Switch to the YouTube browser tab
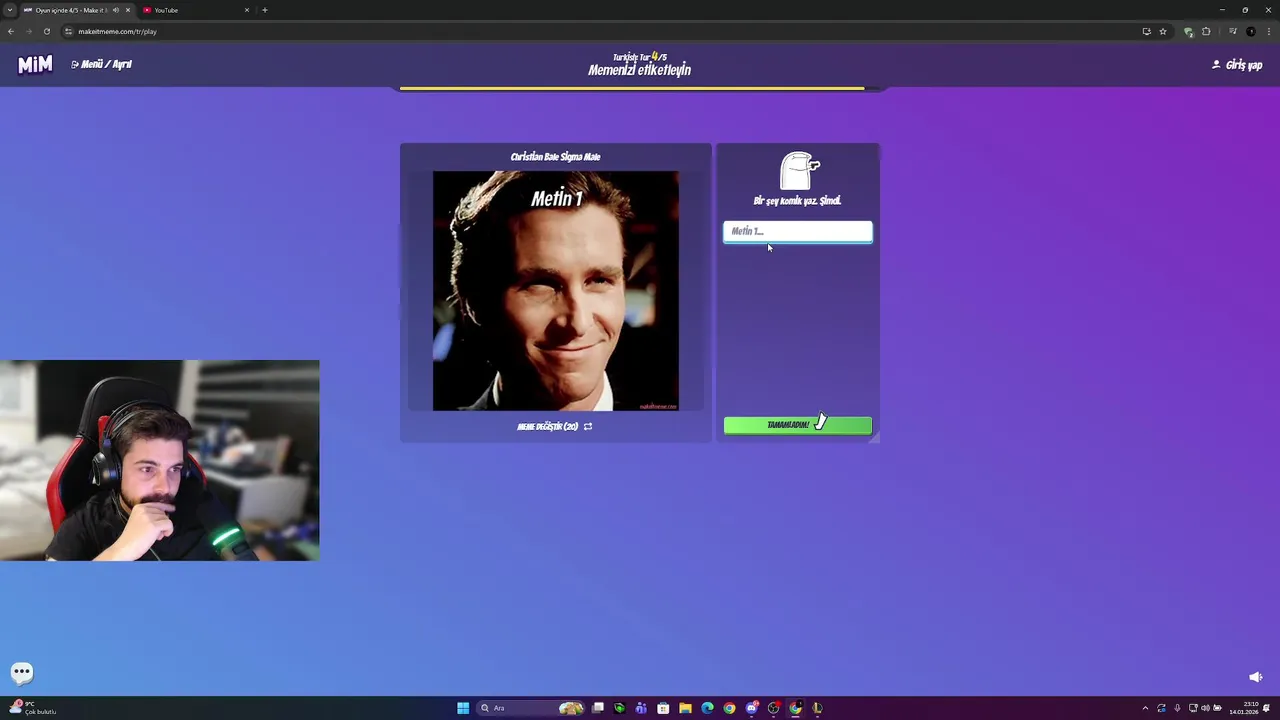 [x=195, y=10]
